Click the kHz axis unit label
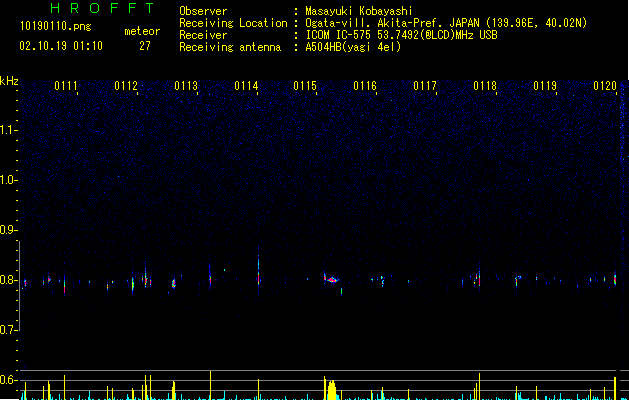629x400 pixels. click(x=9, y=81)
